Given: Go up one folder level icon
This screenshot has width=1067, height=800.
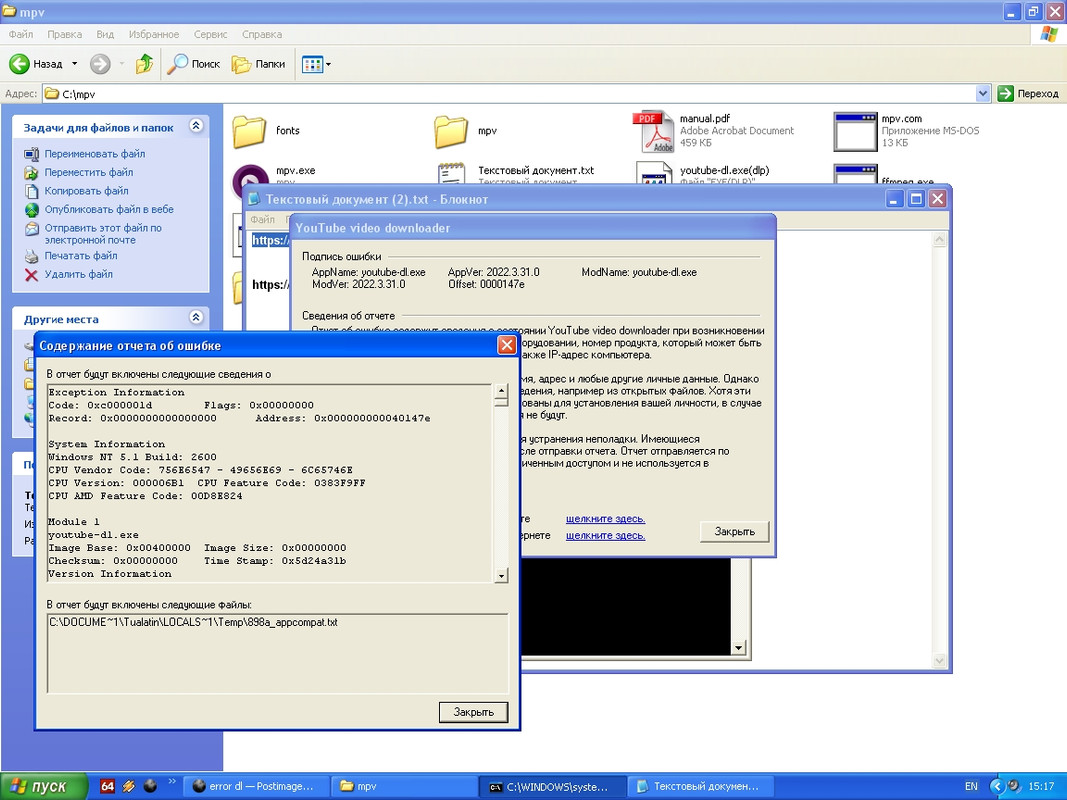Looking at the screenshot, I should (144, 64).
